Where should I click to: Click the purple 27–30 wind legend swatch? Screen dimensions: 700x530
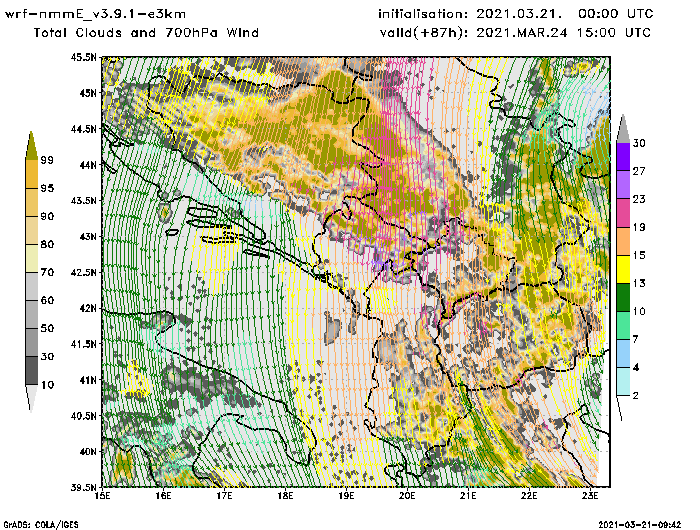pos(623,157)
